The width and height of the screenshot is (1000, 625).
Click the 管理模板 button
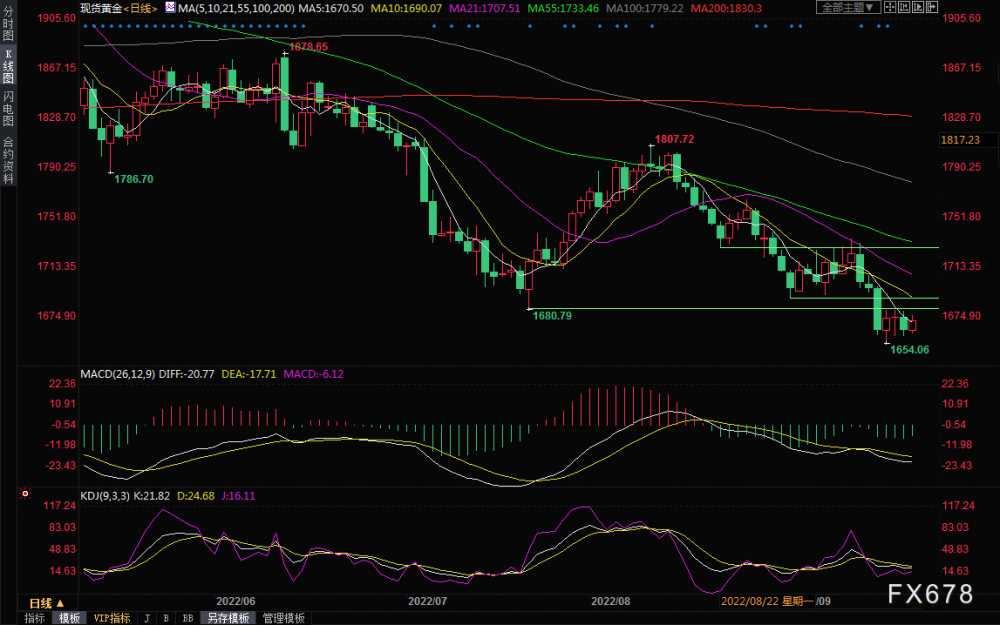click(284, 618)
